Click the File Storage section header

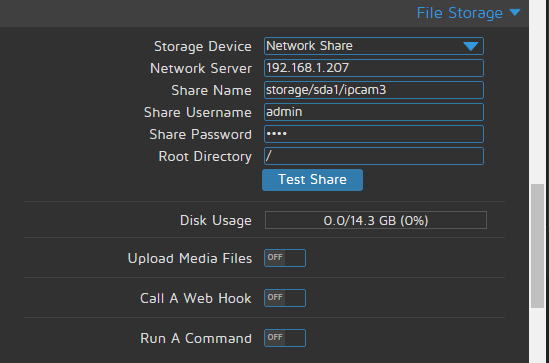point(459,13)
